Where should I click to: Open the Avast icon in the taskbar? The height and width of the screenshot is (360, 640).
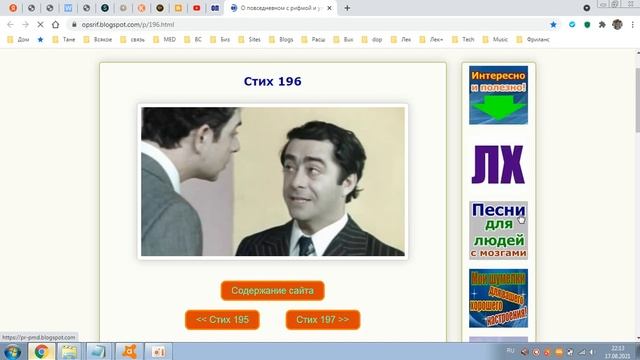click(x=129, y=351)
